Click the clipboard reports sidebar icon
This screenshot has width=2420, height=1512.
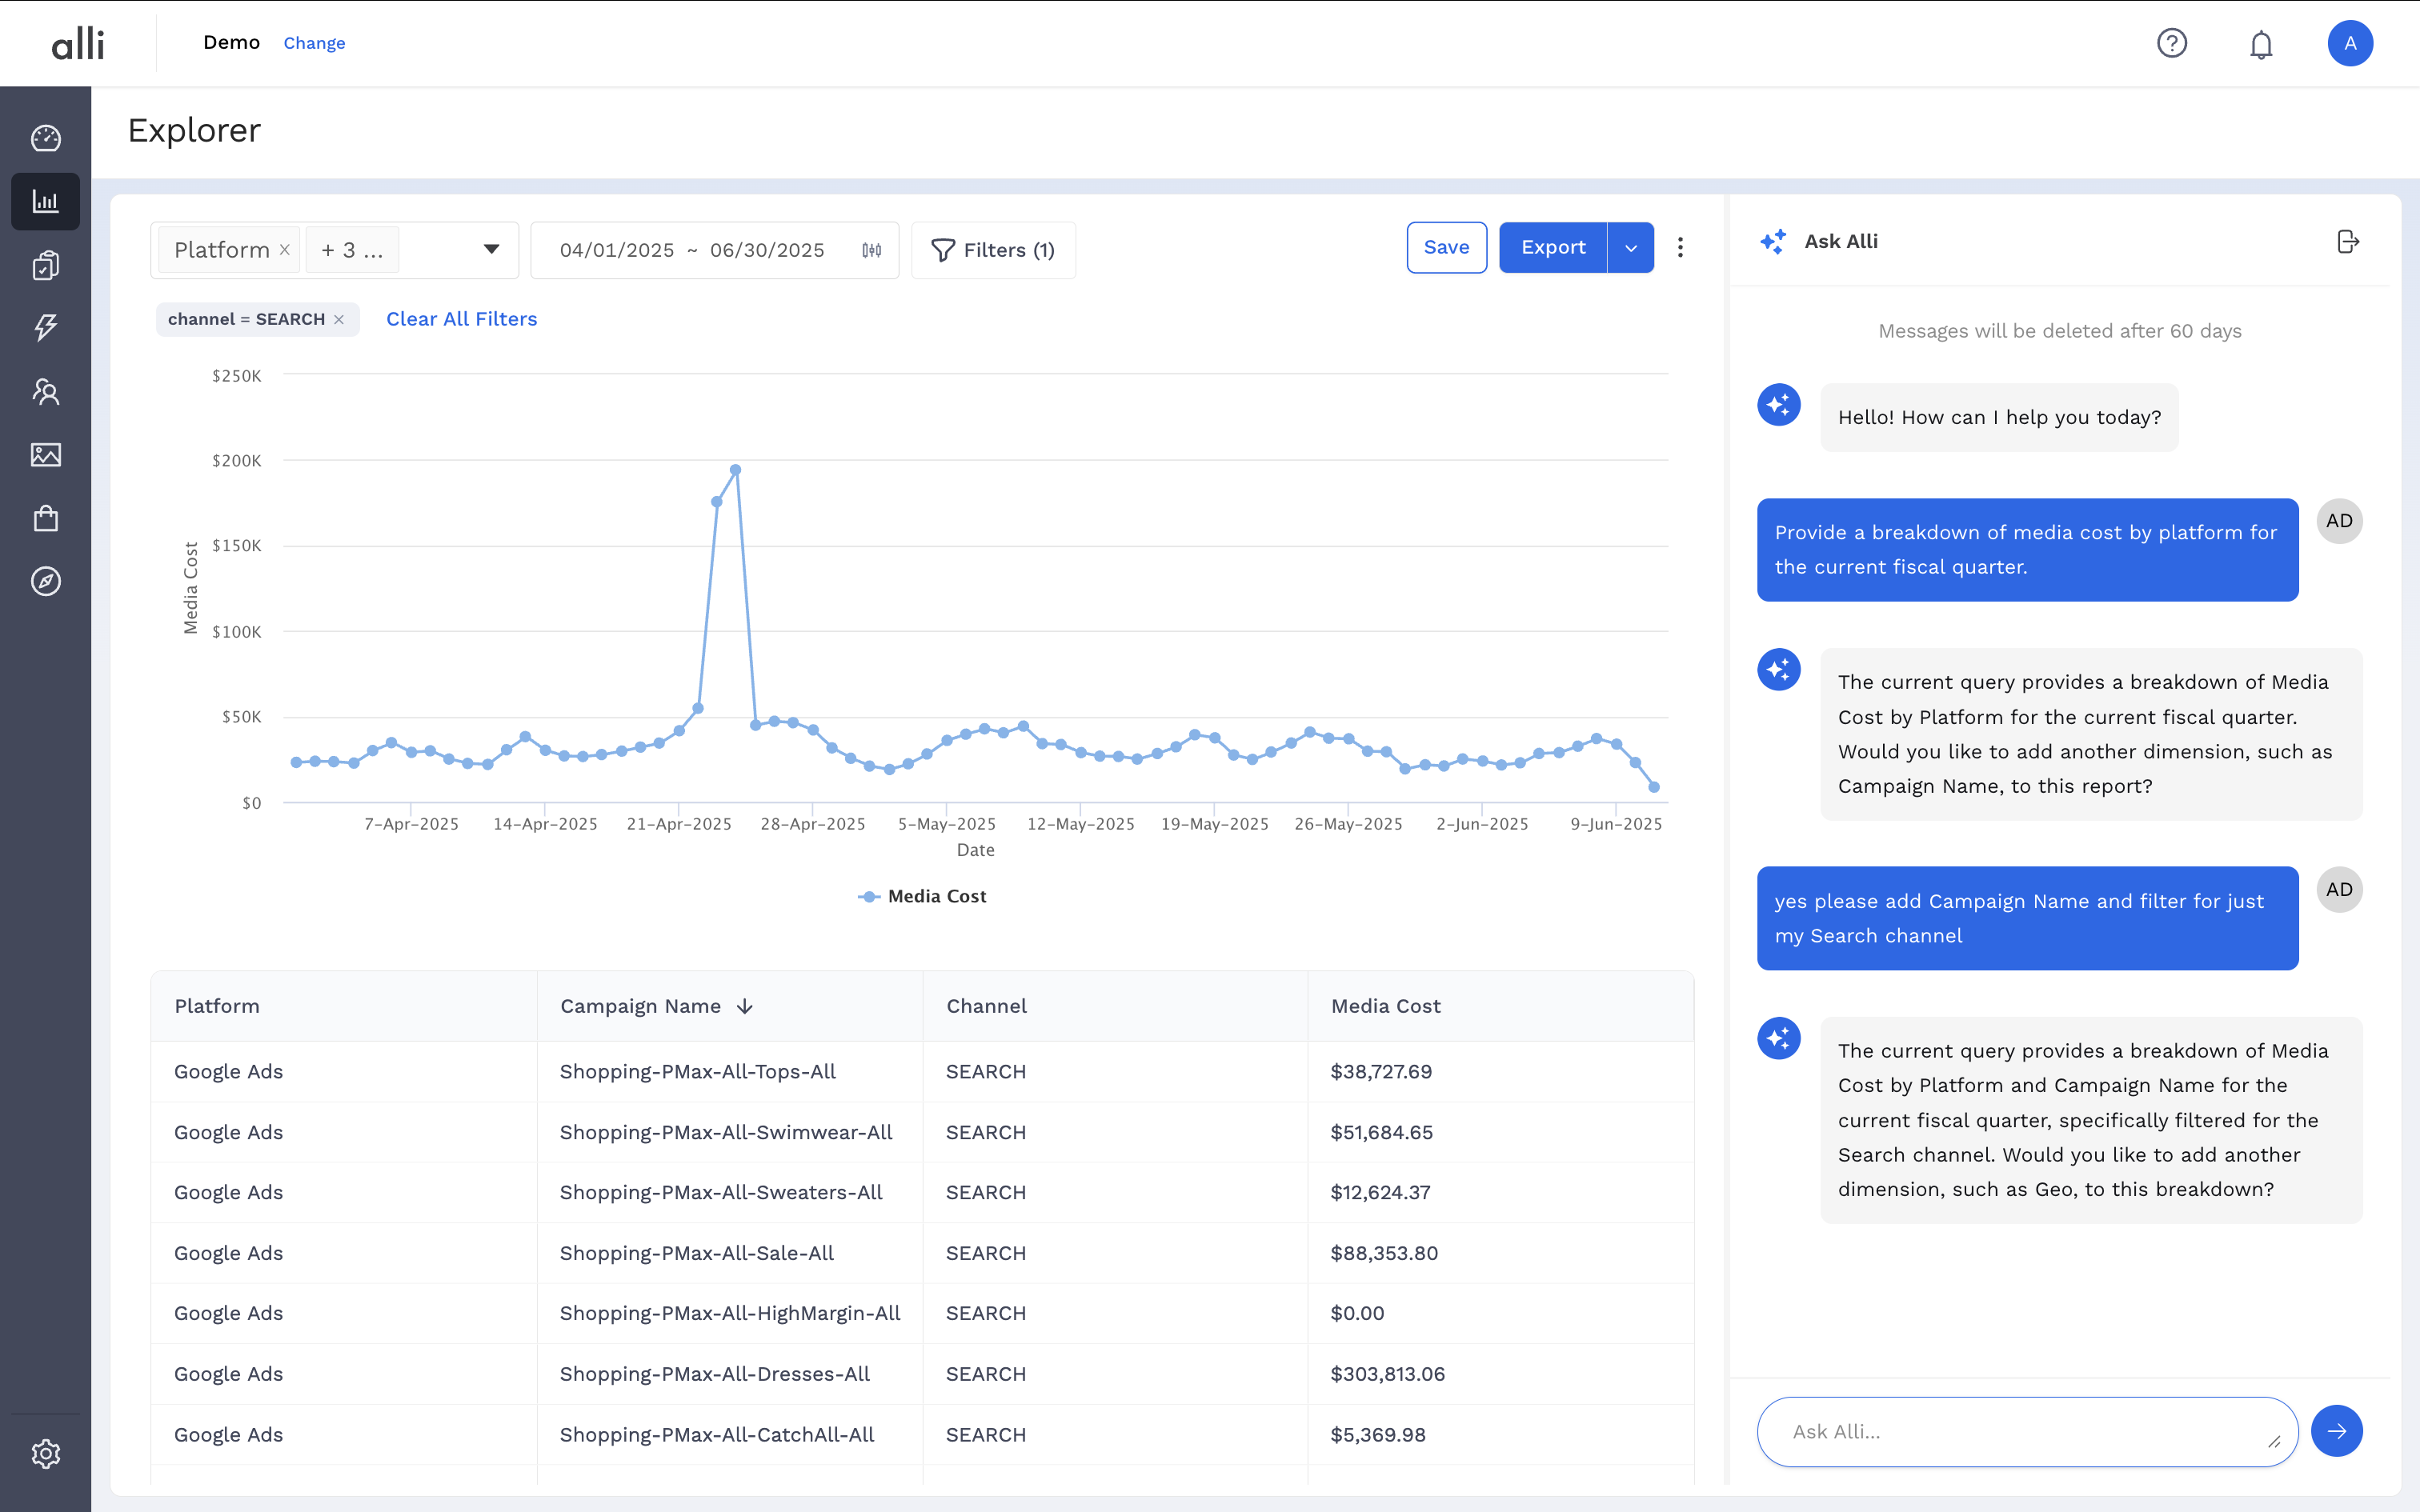tap(46, 265)
